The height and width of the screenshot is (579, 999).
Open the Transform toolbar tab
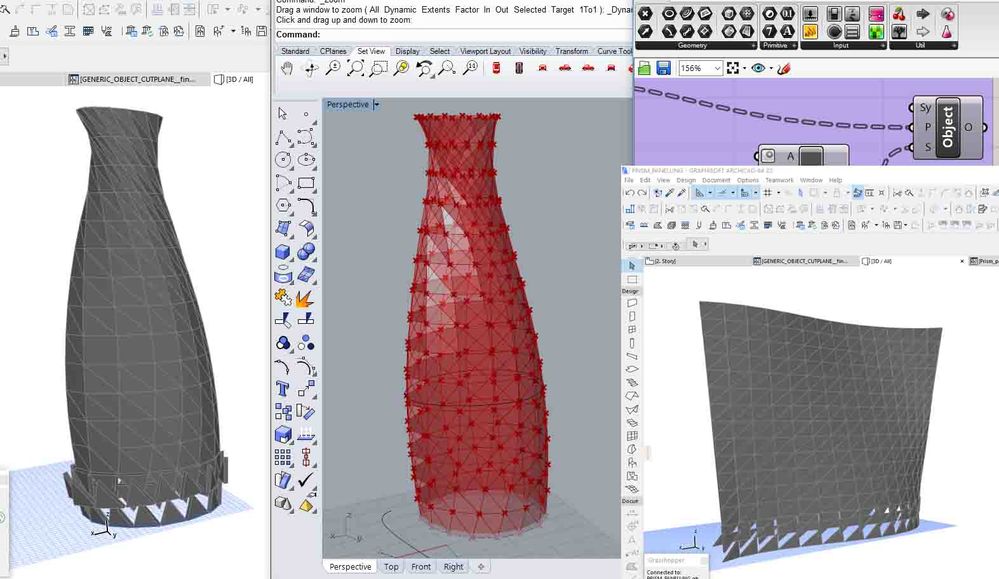571,51
